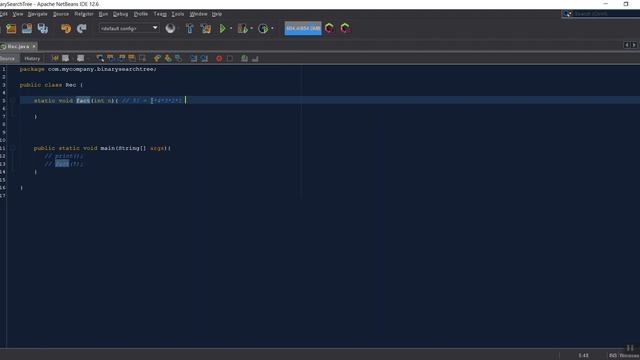Collapse the main method code fold
This screenshot has height=360, width=640.
(13, 148)
